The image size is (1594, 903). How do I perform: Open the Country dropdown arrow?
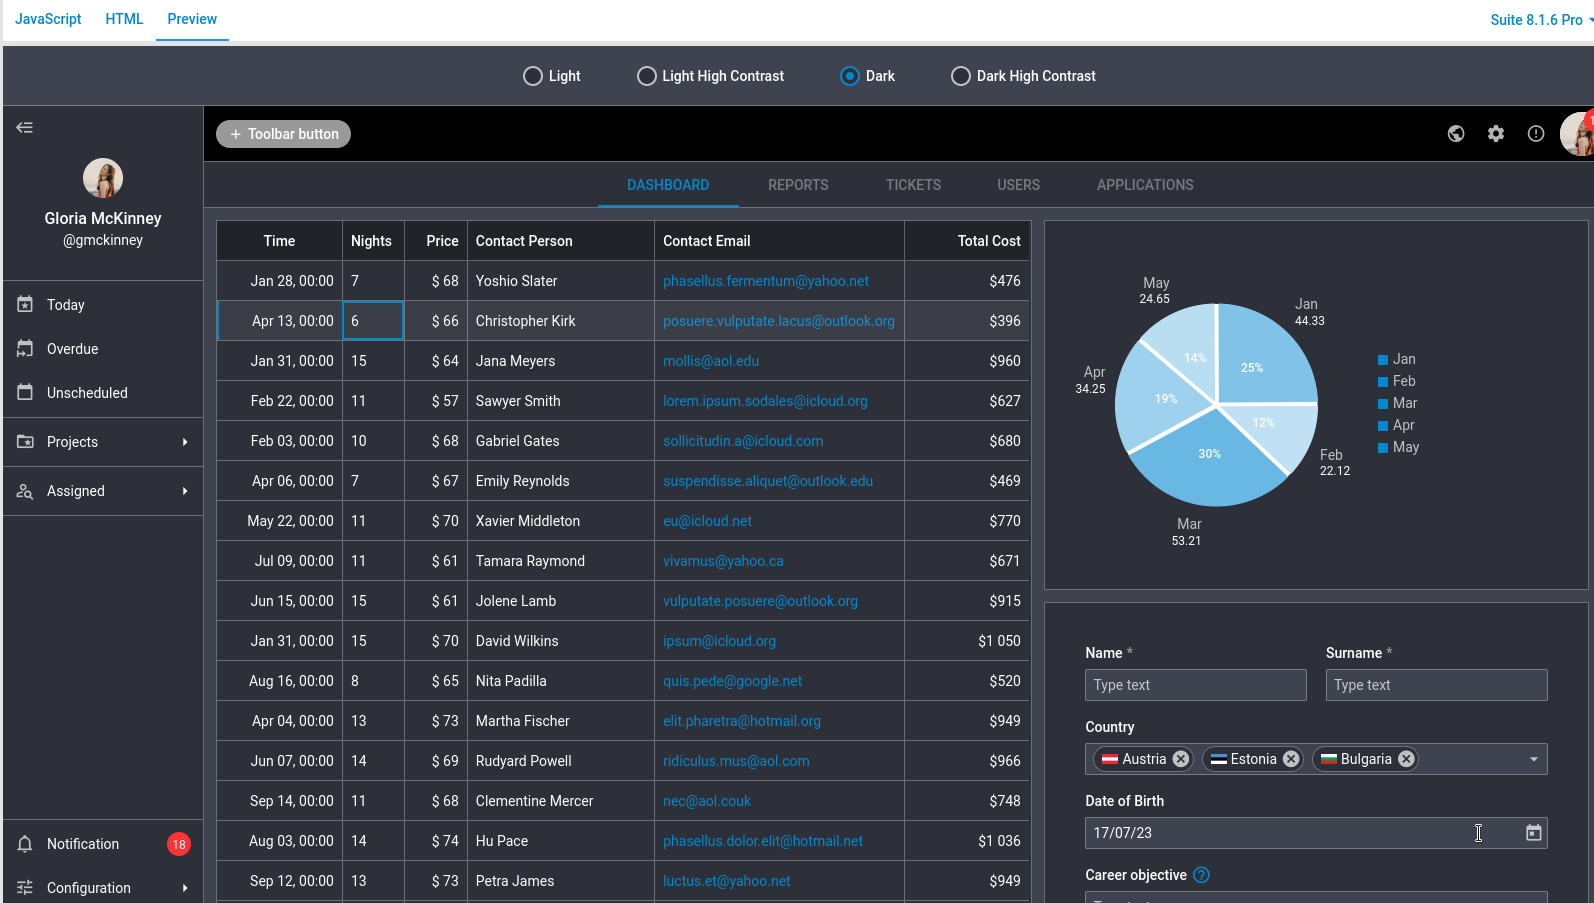(x=1533, y=759)
